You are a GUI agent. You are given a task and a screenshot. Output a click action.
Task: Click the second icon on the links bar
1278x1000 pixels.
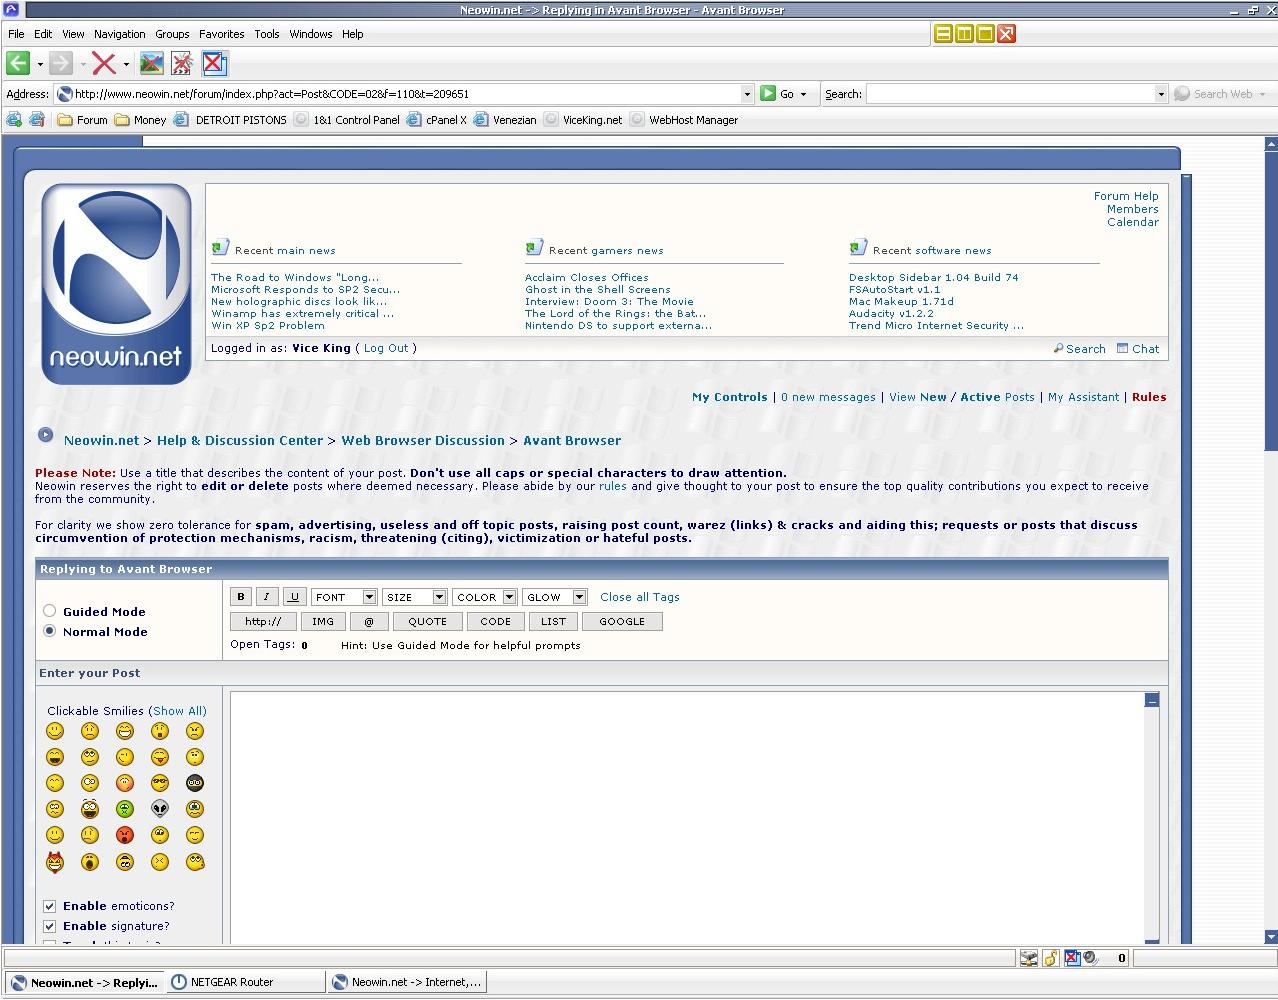click(x=36, y=120)
